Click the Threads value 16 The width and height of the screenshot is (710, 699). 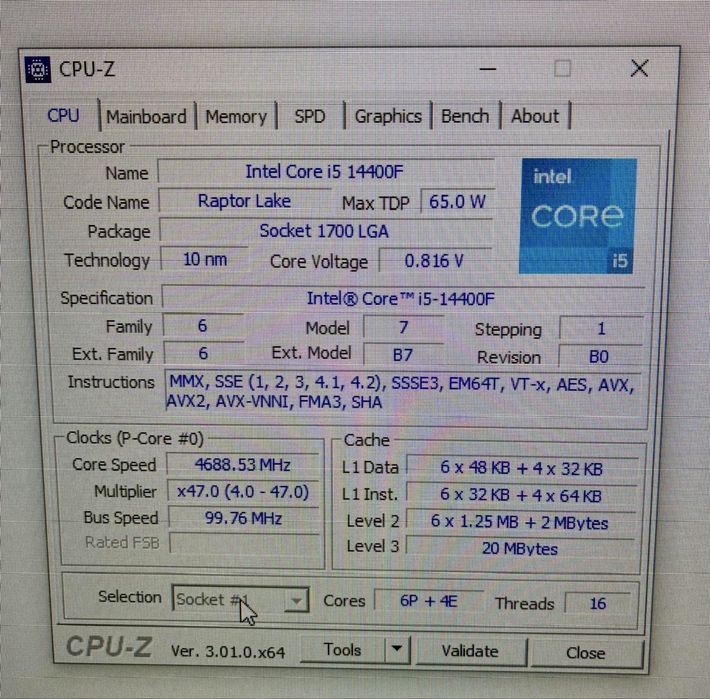pos(598,603)
